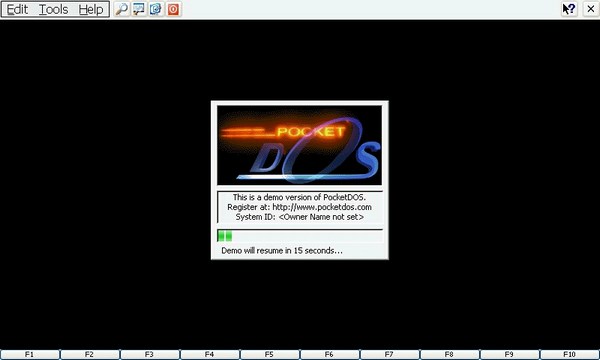600x360 pixels.
Task: Click 'Demo will resume in 15 seconds...' text
Action: click(282, 251)
